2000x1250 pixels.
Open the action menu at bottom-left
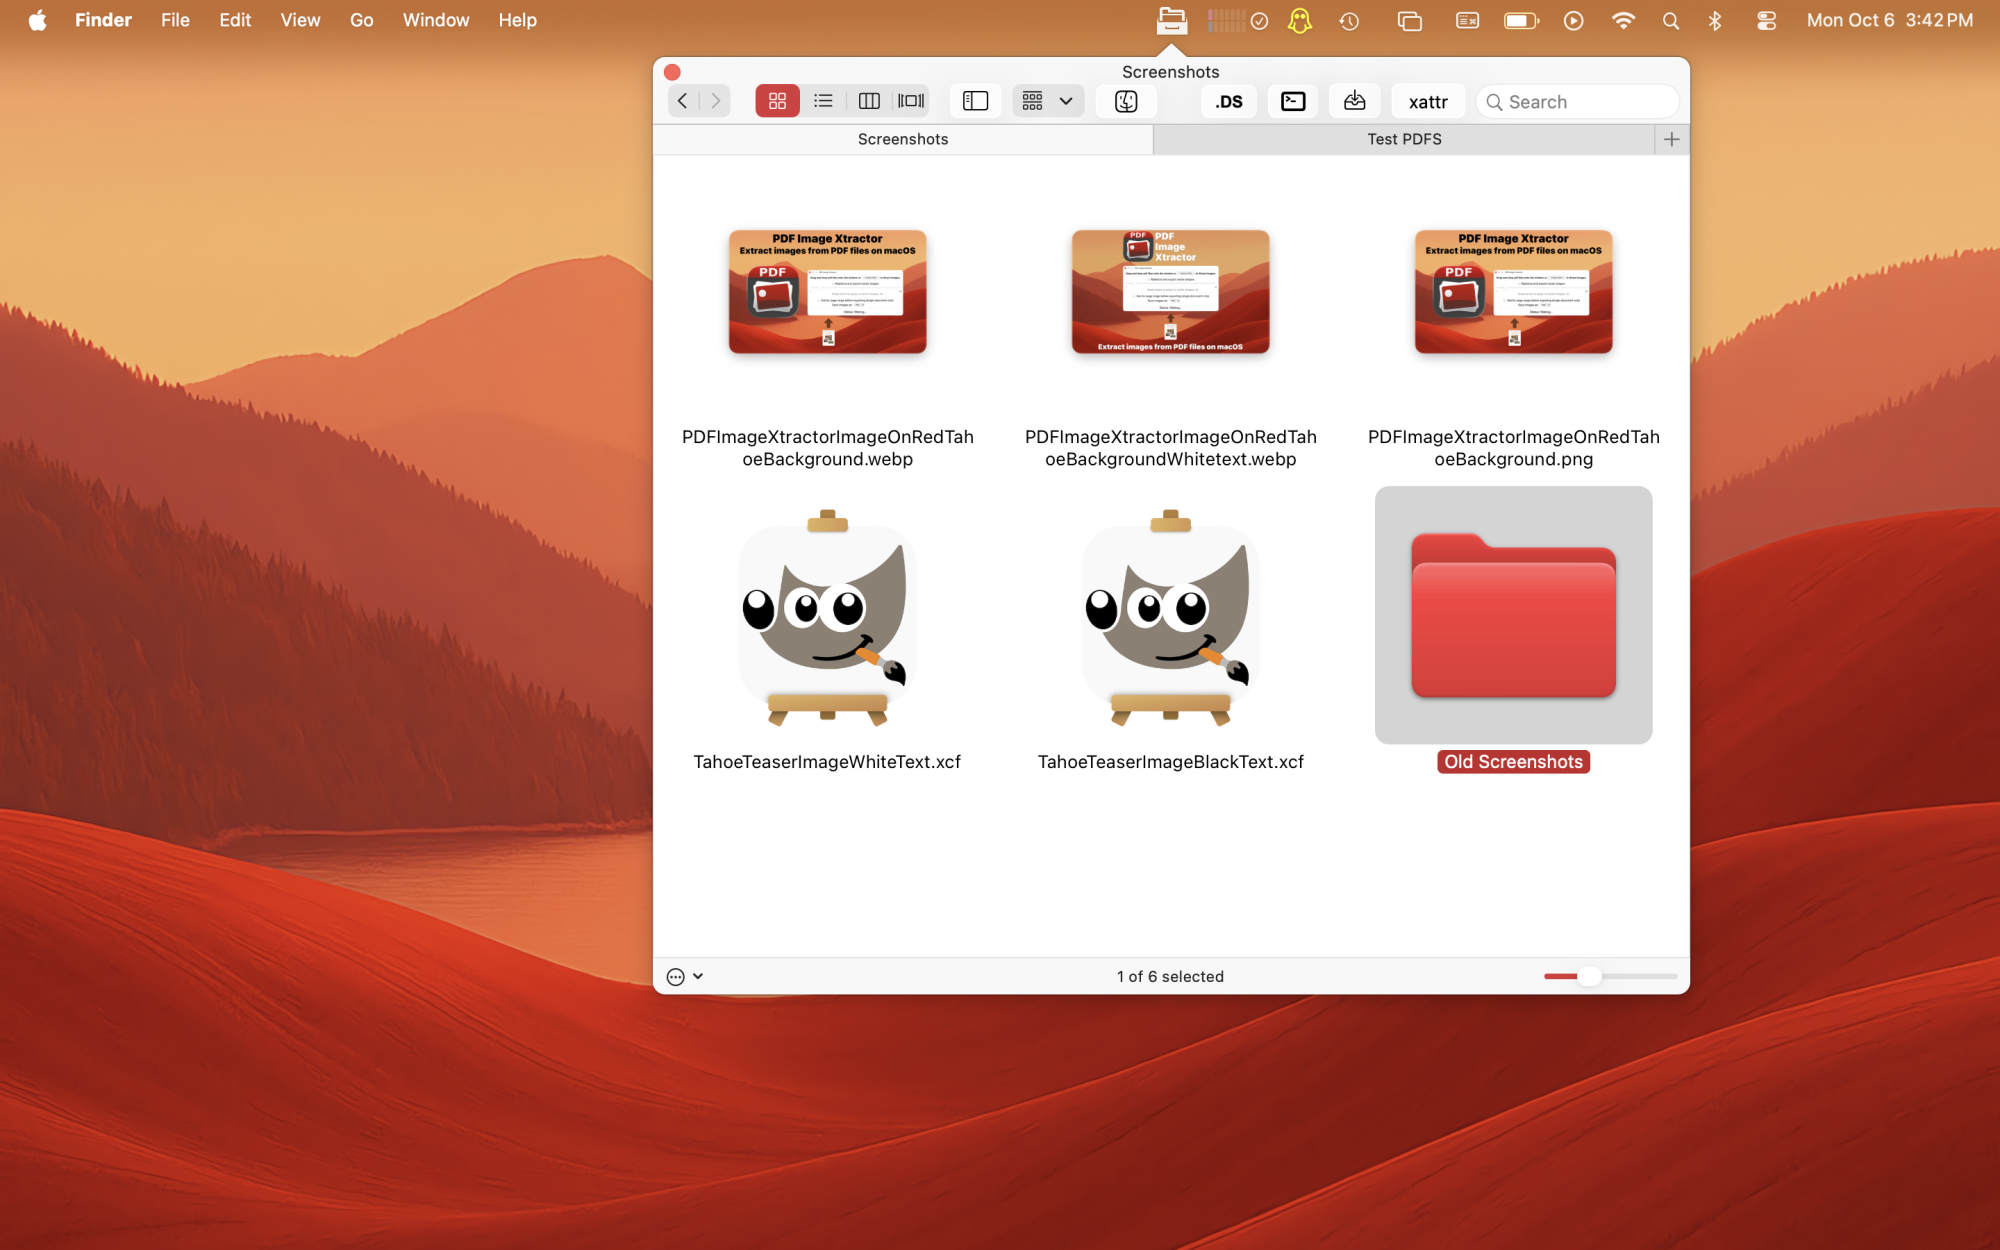point(684,976)
